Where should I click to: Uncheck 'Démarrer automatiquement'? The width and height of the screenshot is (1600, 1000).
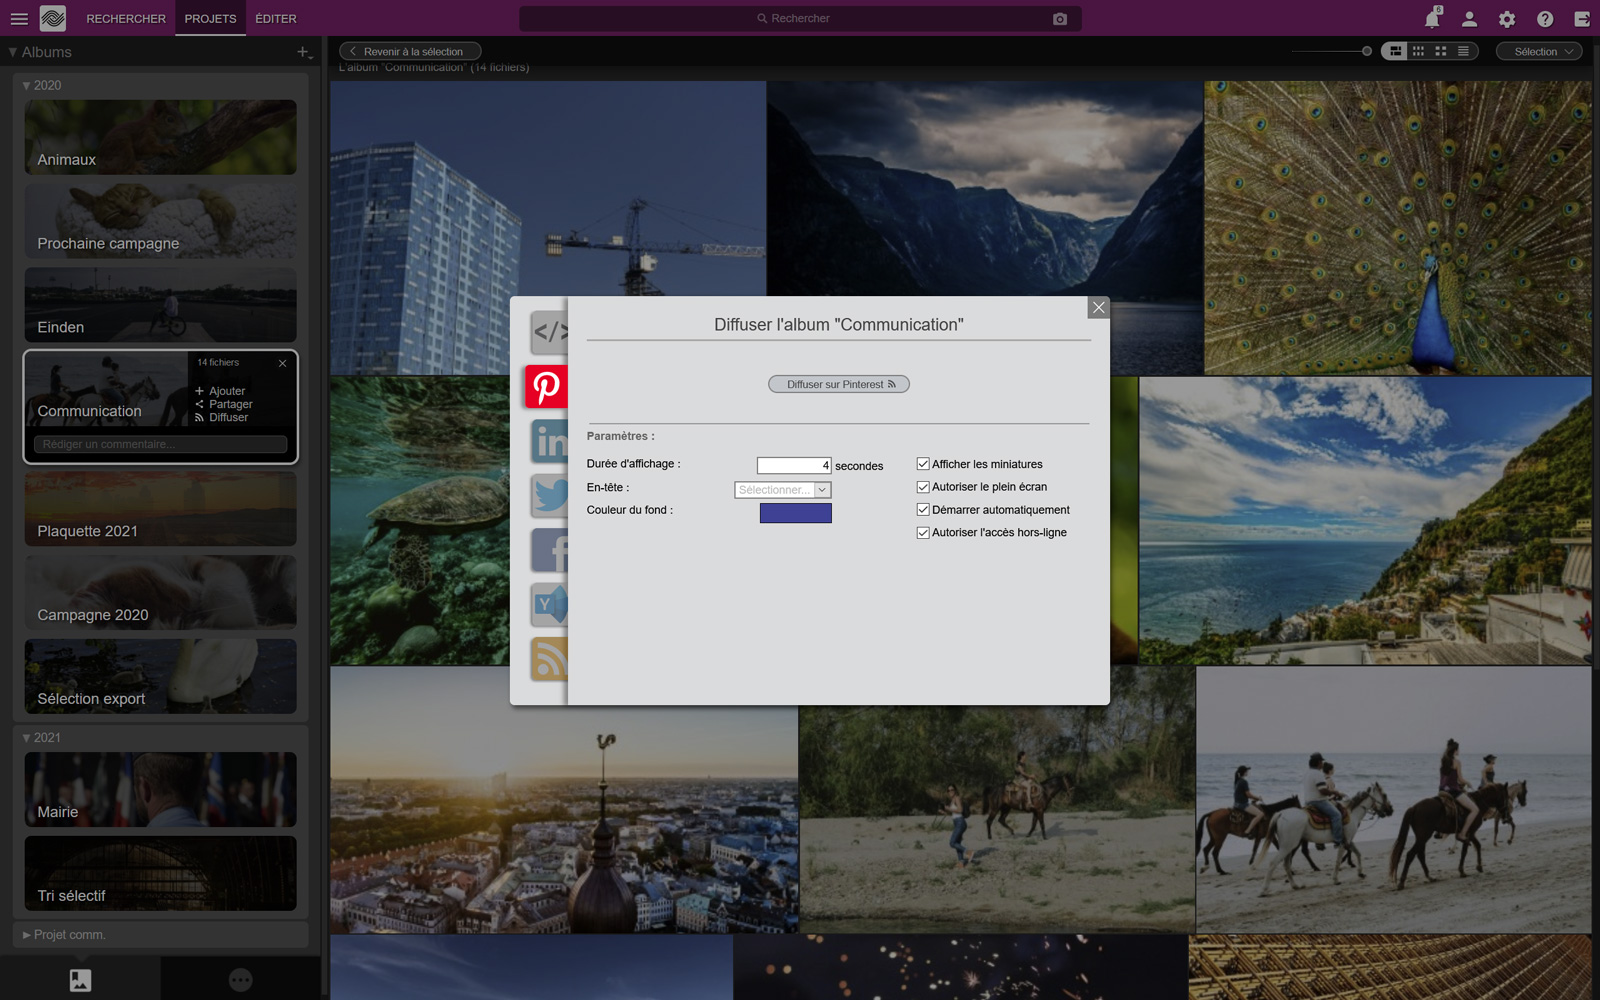(922, 509)
